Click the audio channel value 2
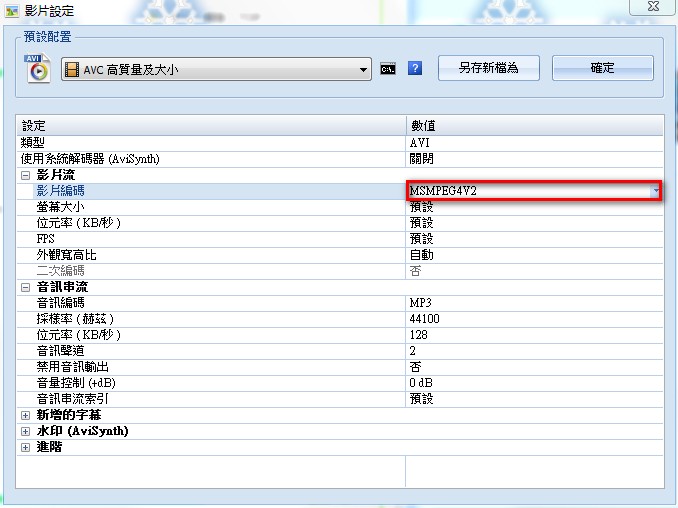Screen dimensions: 678x508 [413, 351]
